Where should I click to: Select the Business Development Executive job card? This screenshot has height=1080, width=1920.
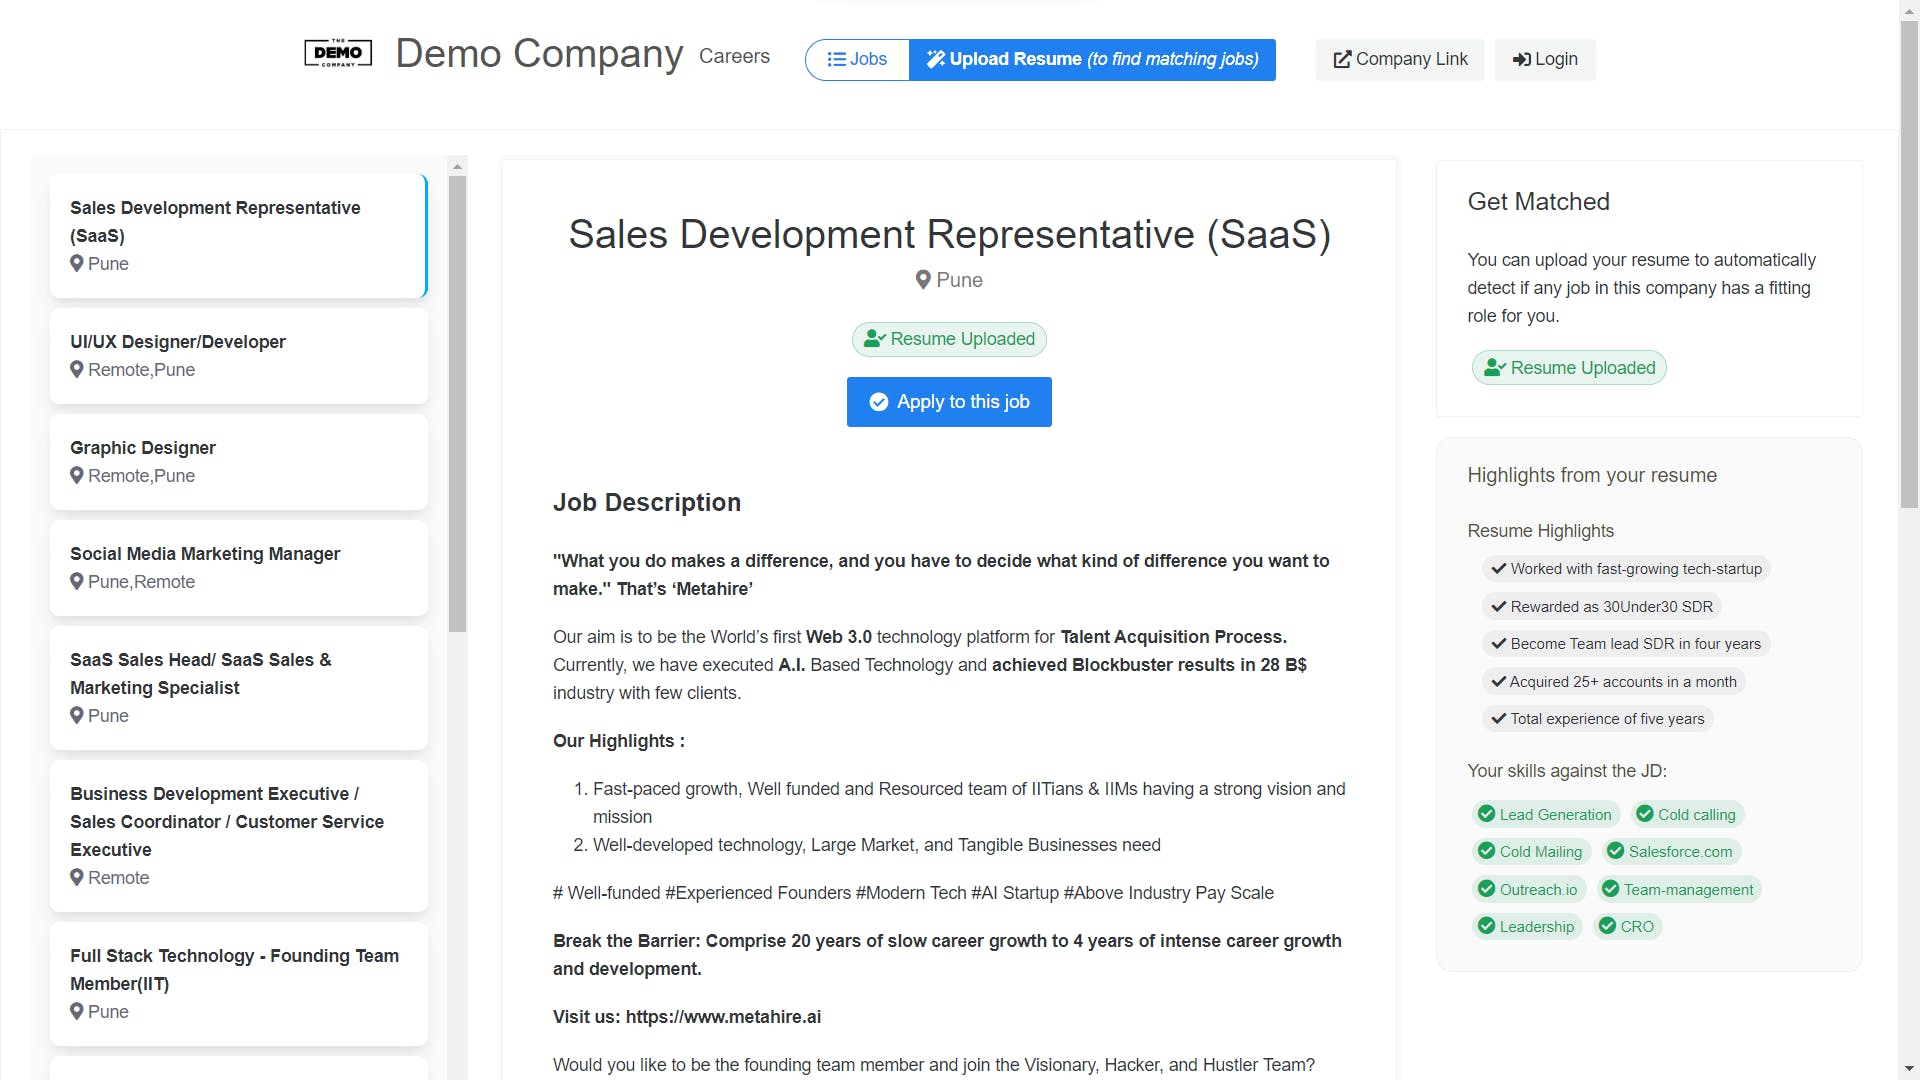click(238, 835)
